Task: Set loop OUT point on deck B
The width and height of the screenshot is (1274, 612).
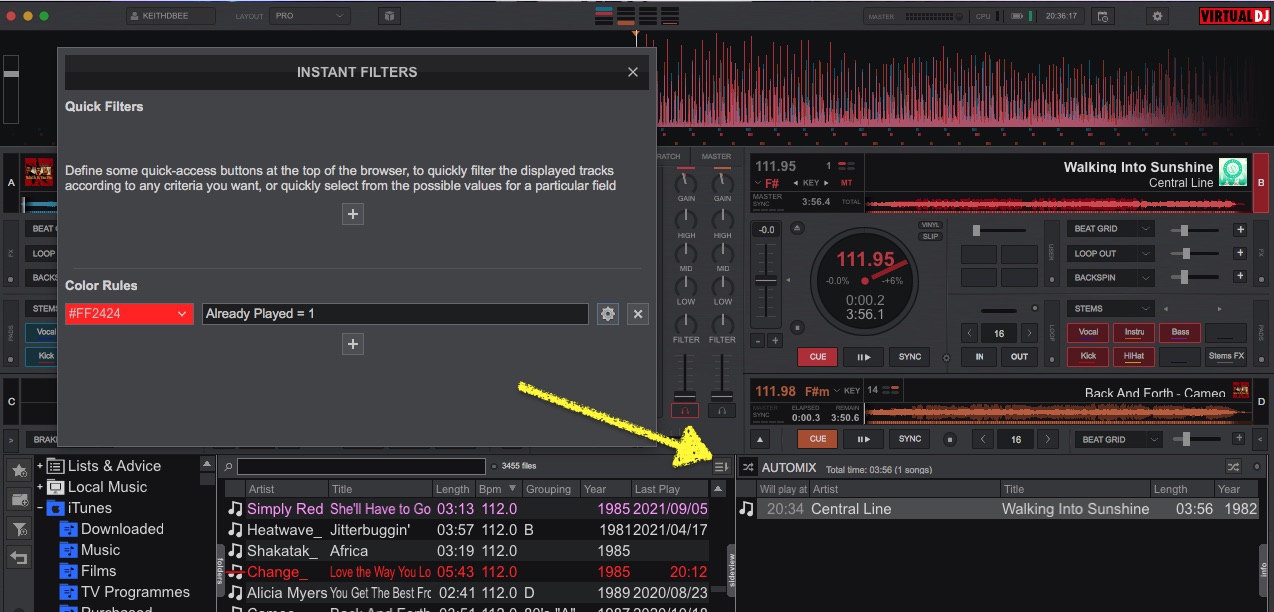Action: (x=1019, y=357)
